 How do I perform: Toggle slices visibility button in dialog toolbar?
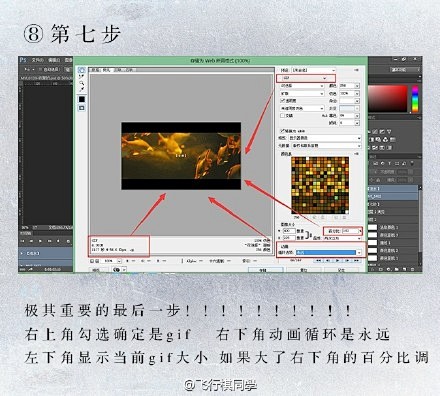[82, 108]
